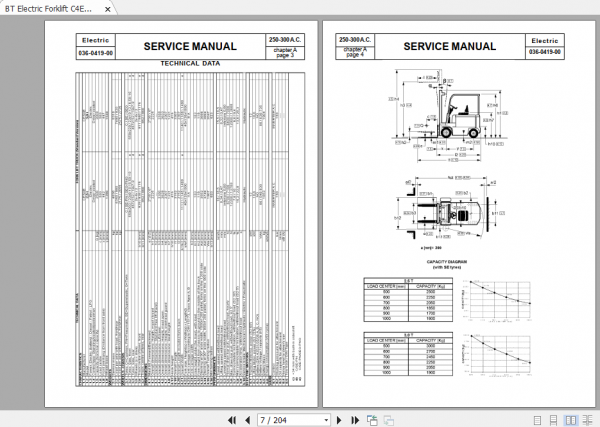This screenshot has height=427, width=600.
Task: Click 'chapter A page 3' header cell
Action: click(285, 52)
